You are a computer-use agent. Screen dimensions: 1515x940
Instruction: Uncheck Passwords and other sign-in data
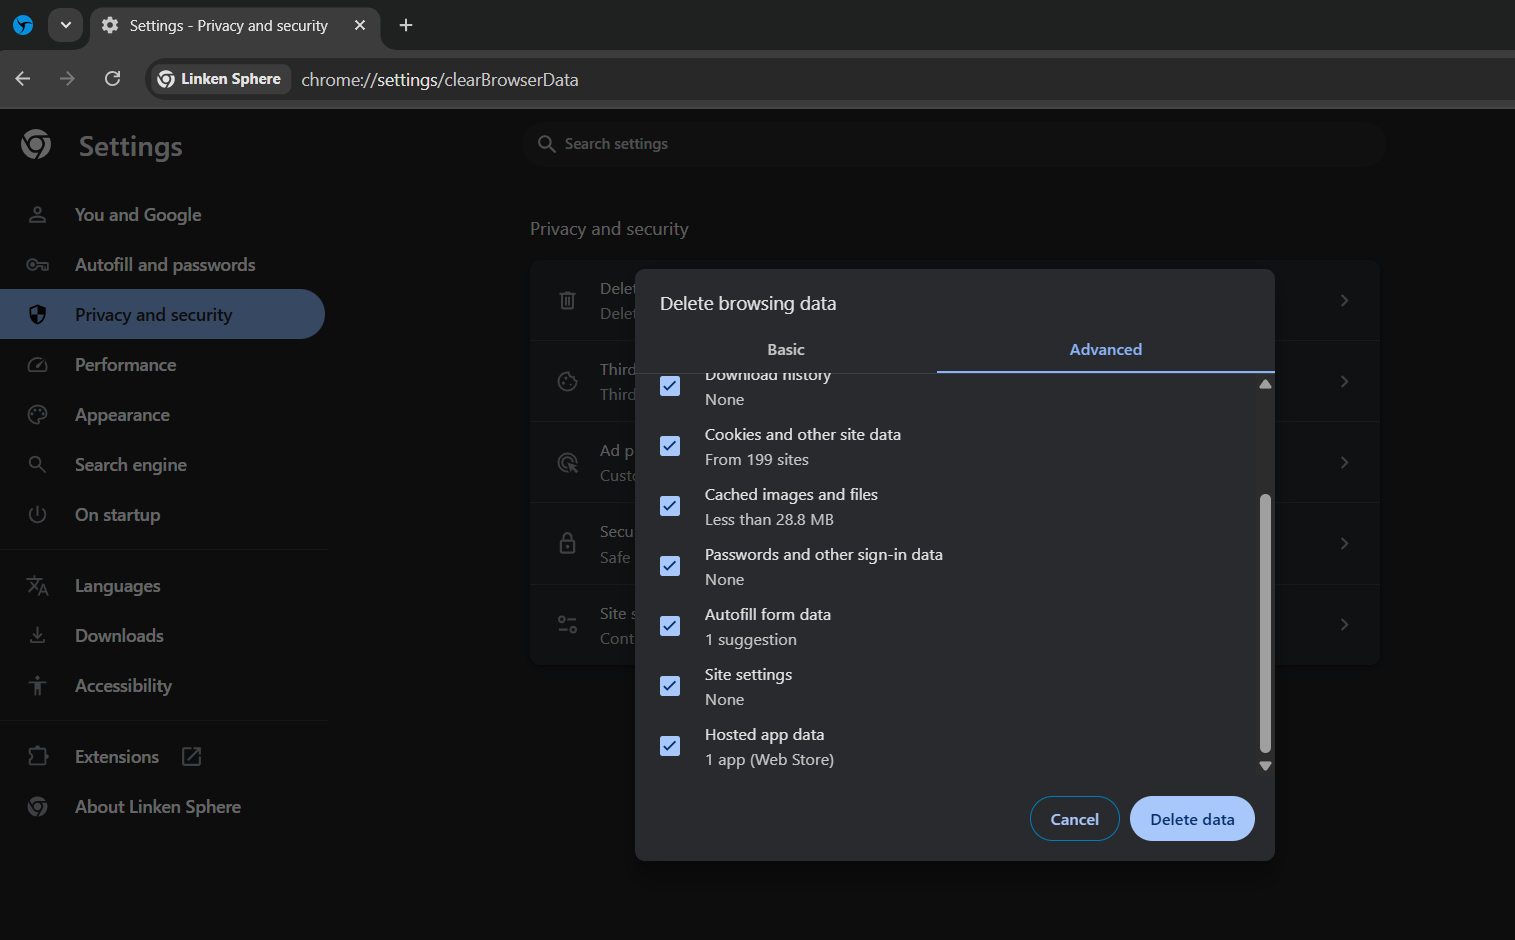point(670,566)
